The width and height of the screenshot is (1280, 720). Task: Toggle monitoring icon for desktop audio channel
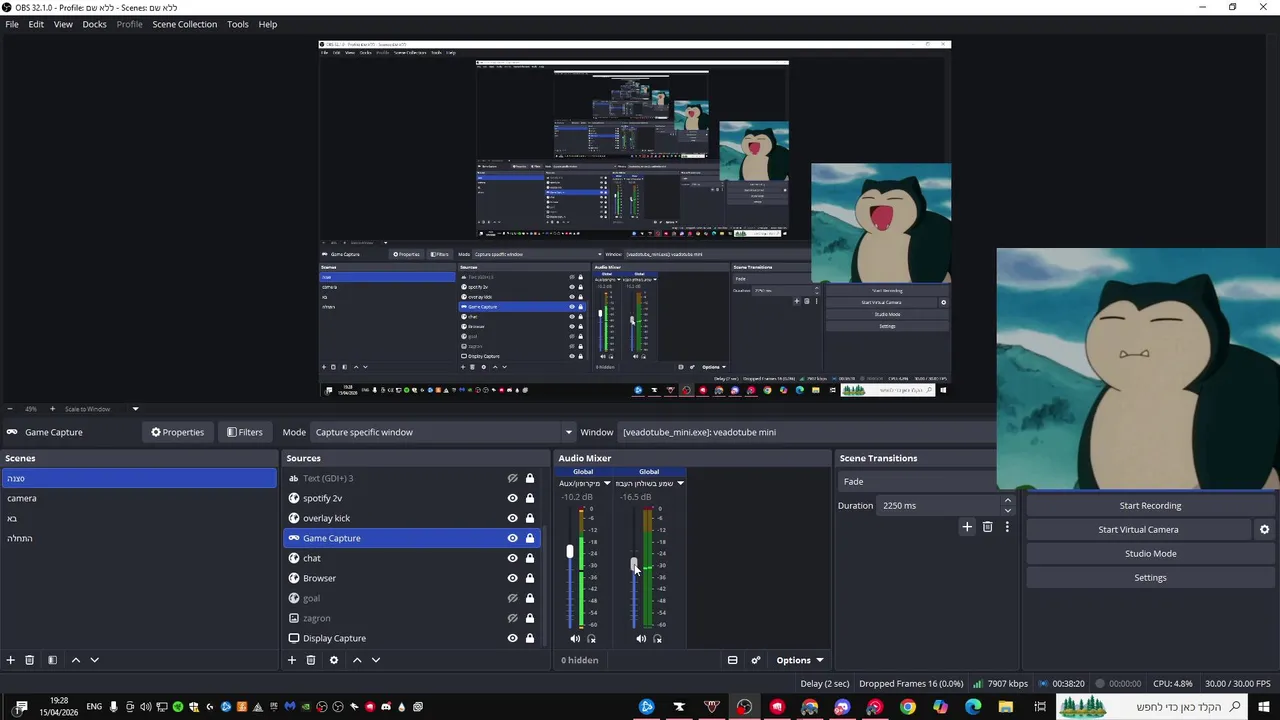(x=657, y=638)
